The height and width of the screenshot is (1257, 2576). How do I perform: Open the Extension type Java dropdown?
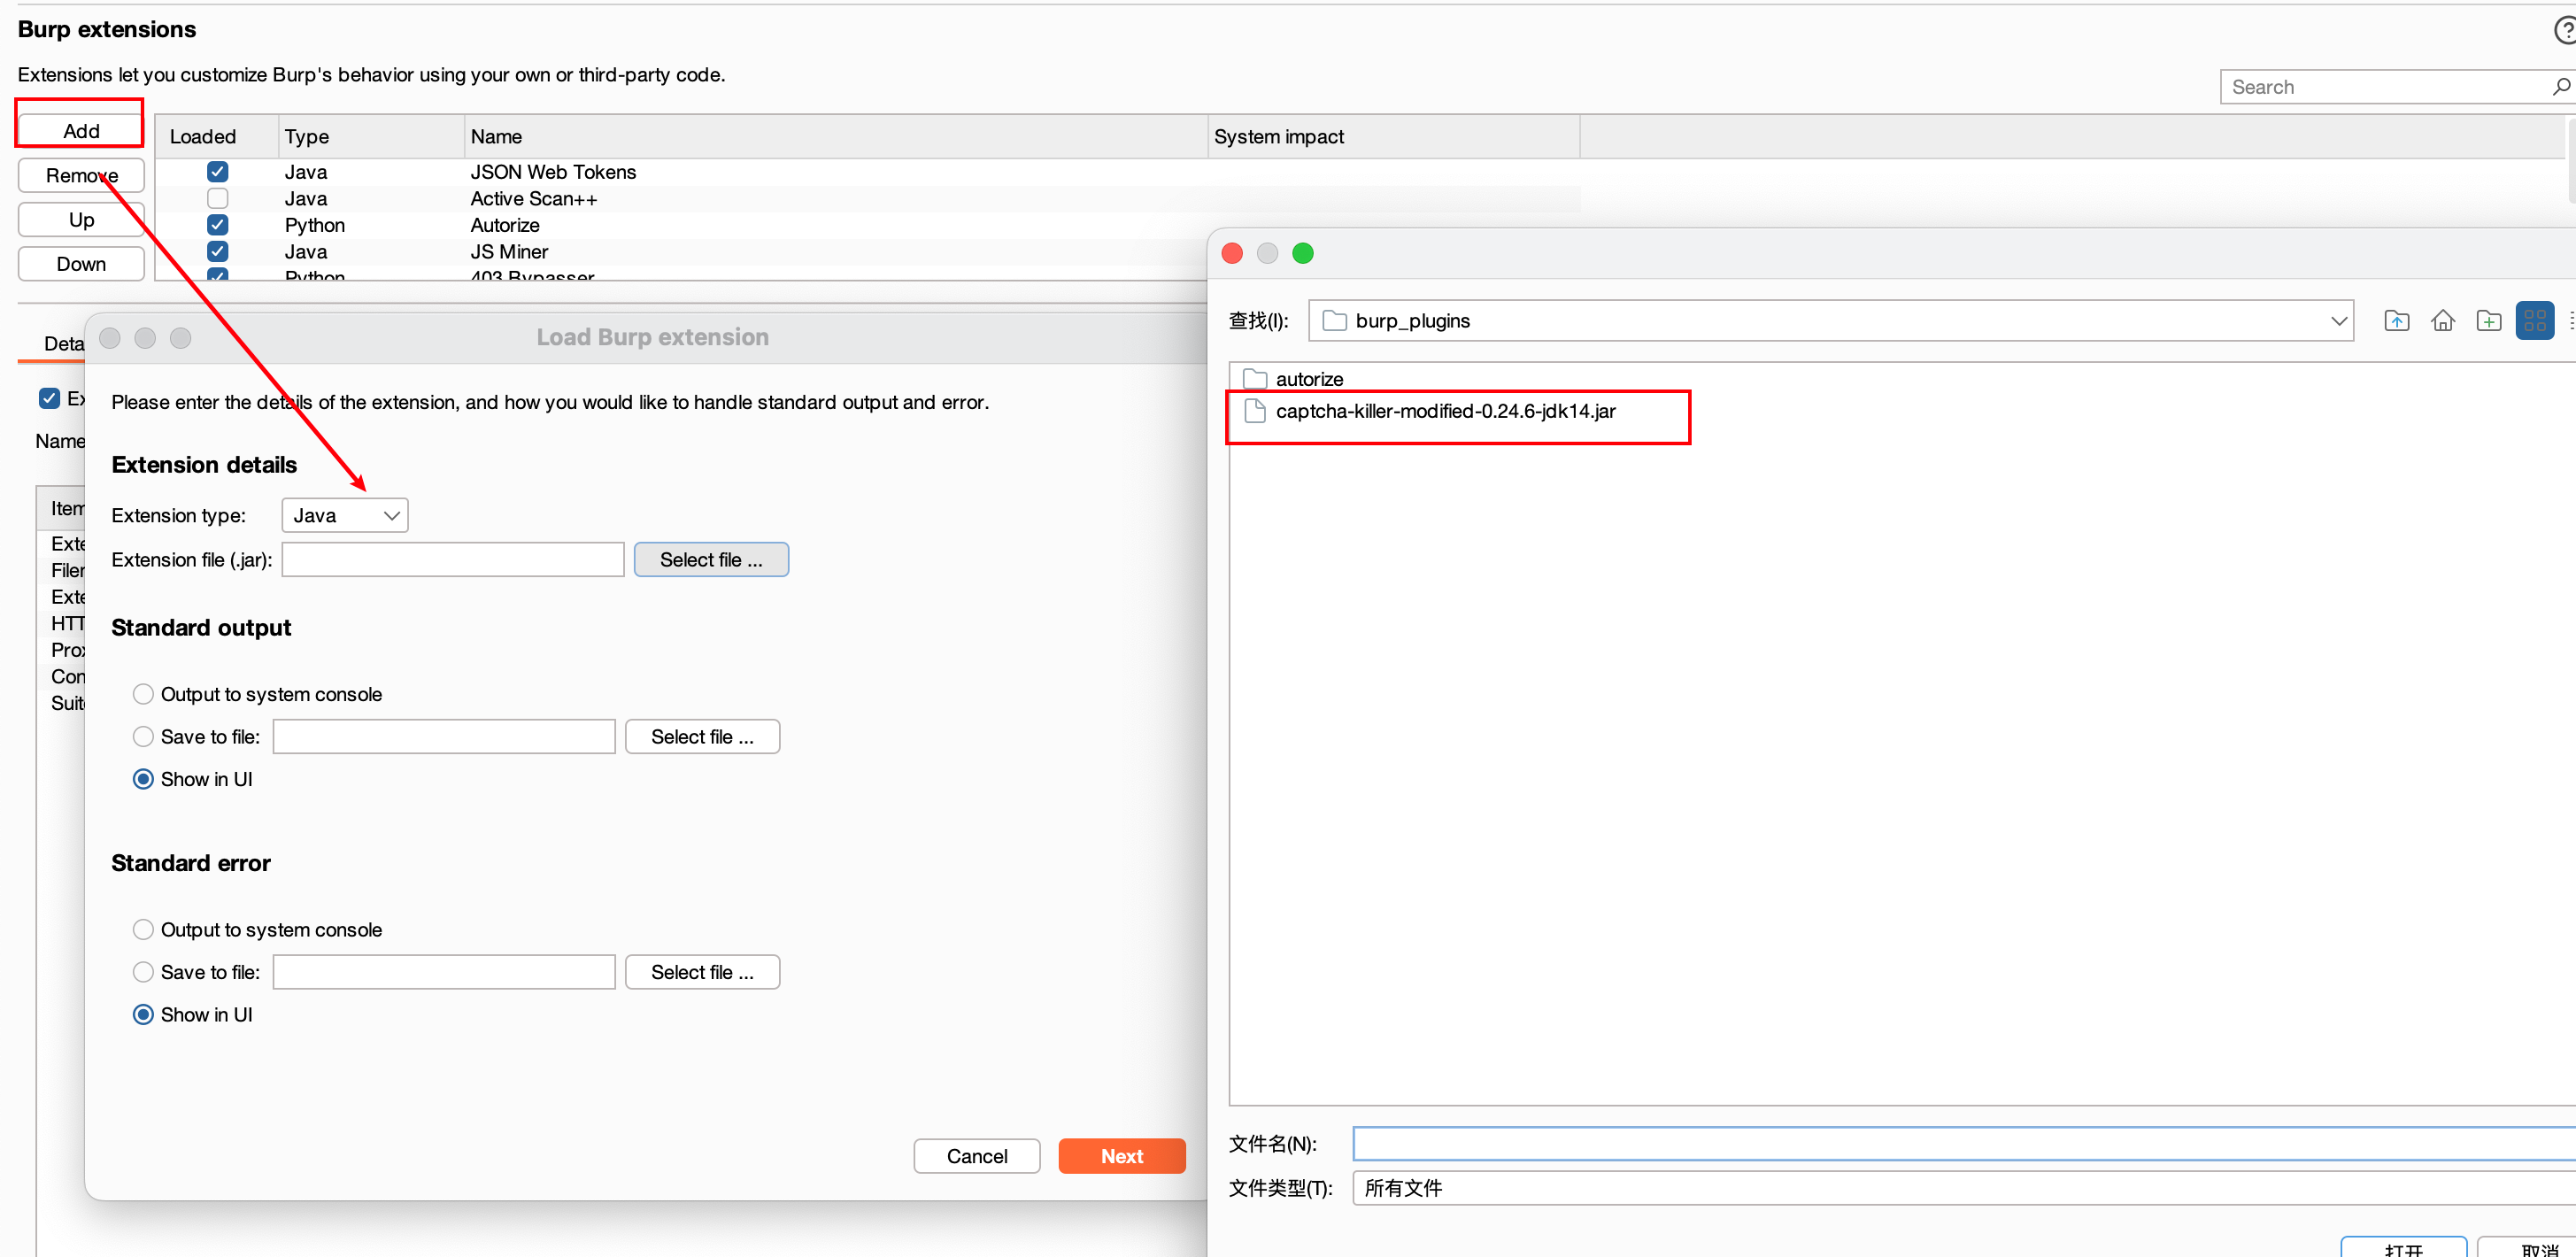pos(345,516)
